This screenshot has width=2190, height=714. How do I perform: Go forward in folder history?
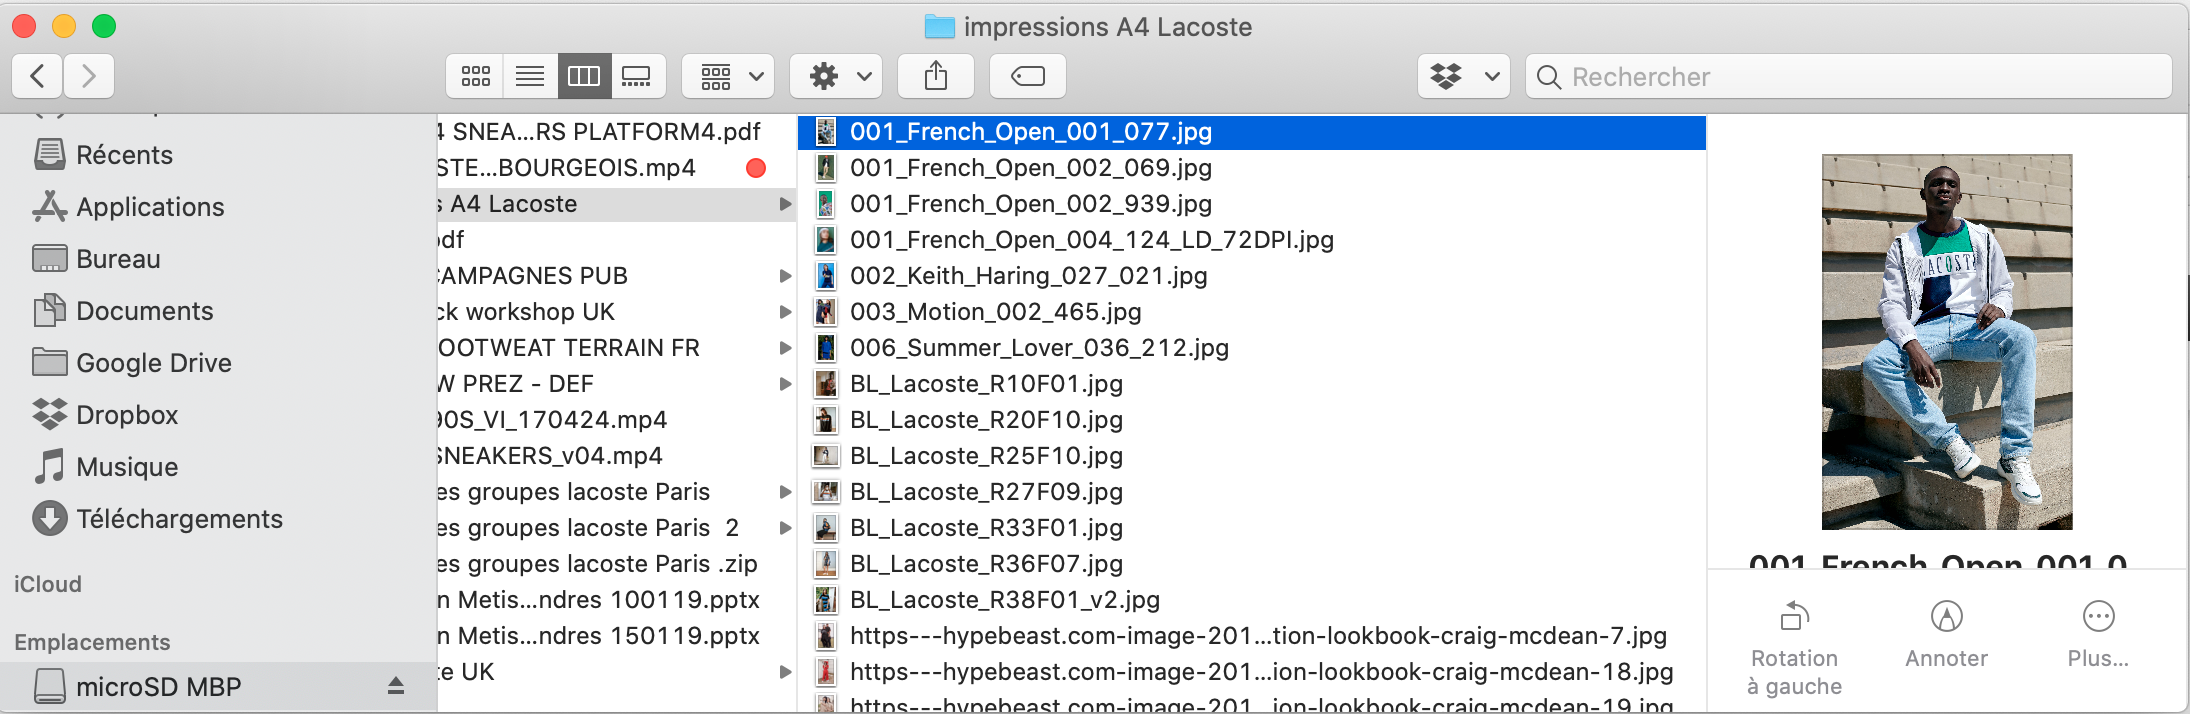89,76
